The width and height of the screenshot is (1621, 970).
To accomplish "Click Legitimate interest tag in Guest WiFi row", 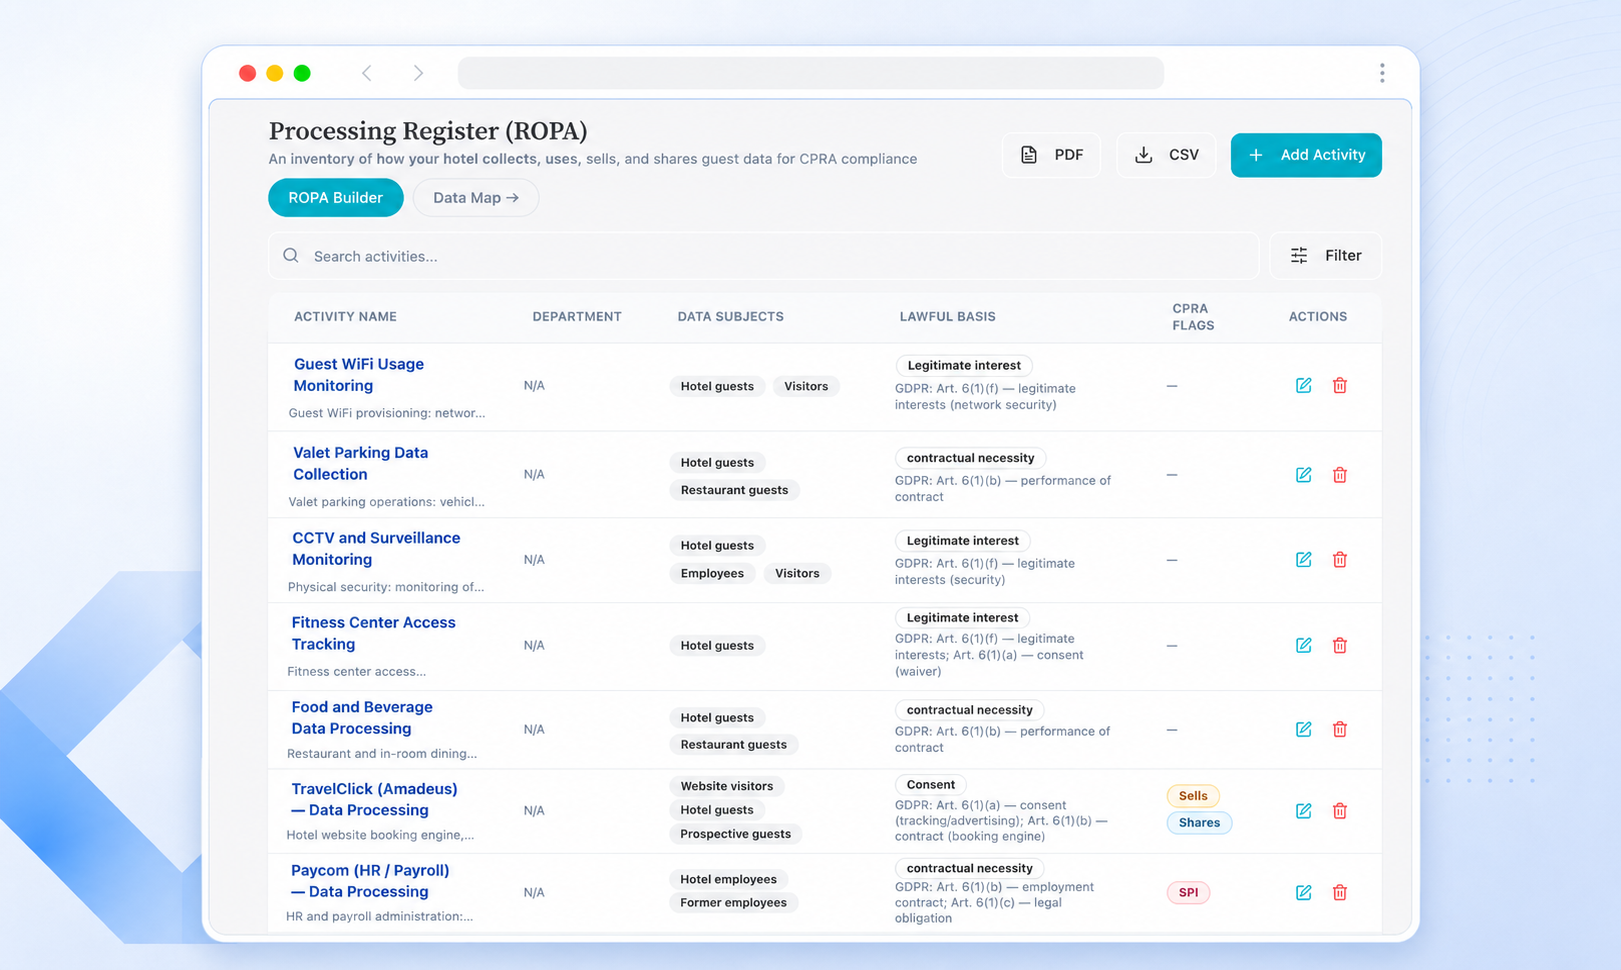I will (x=964, y=365).
